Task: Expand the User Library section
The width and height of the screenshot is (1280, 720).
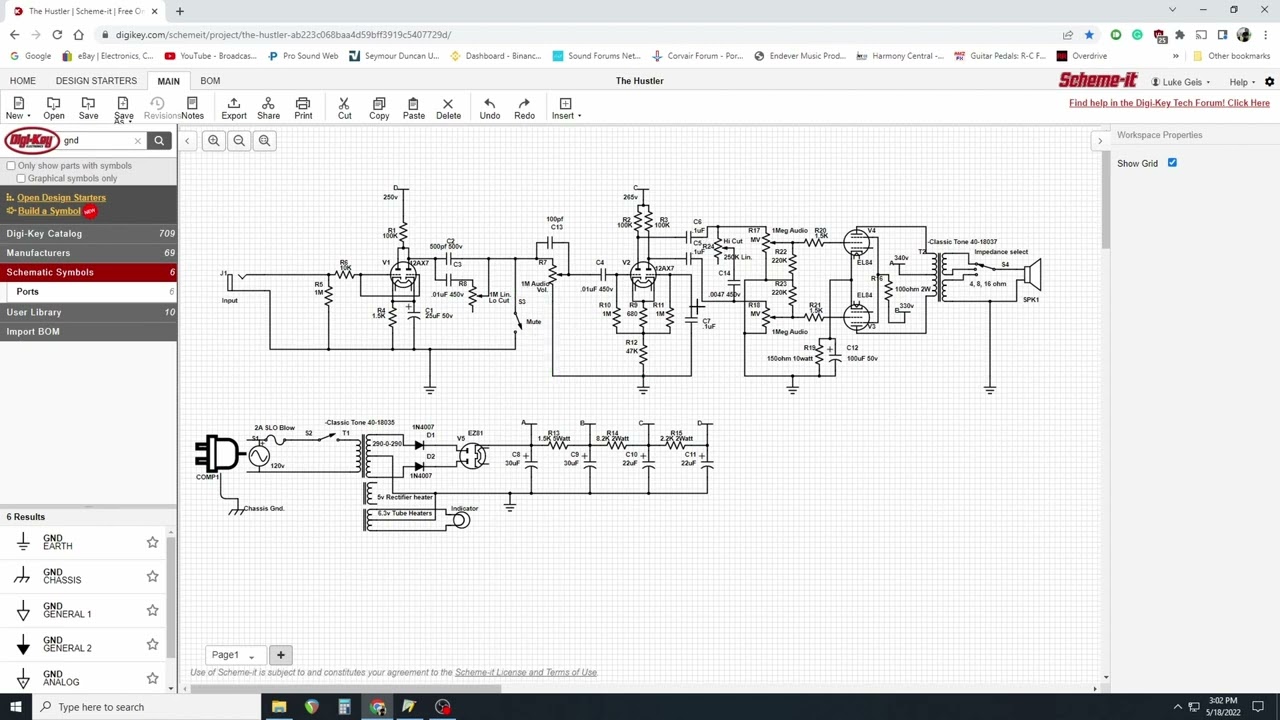Action: pos(89,312)
